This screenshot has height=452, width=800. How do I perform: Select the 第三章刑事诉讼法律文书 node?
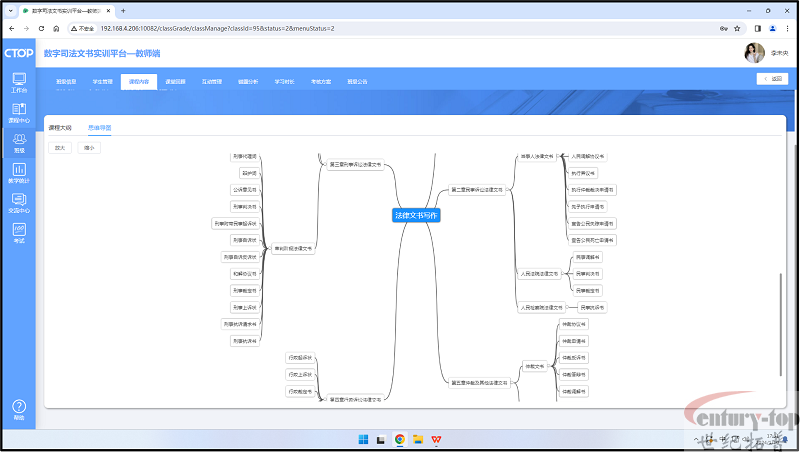point(355,165)
